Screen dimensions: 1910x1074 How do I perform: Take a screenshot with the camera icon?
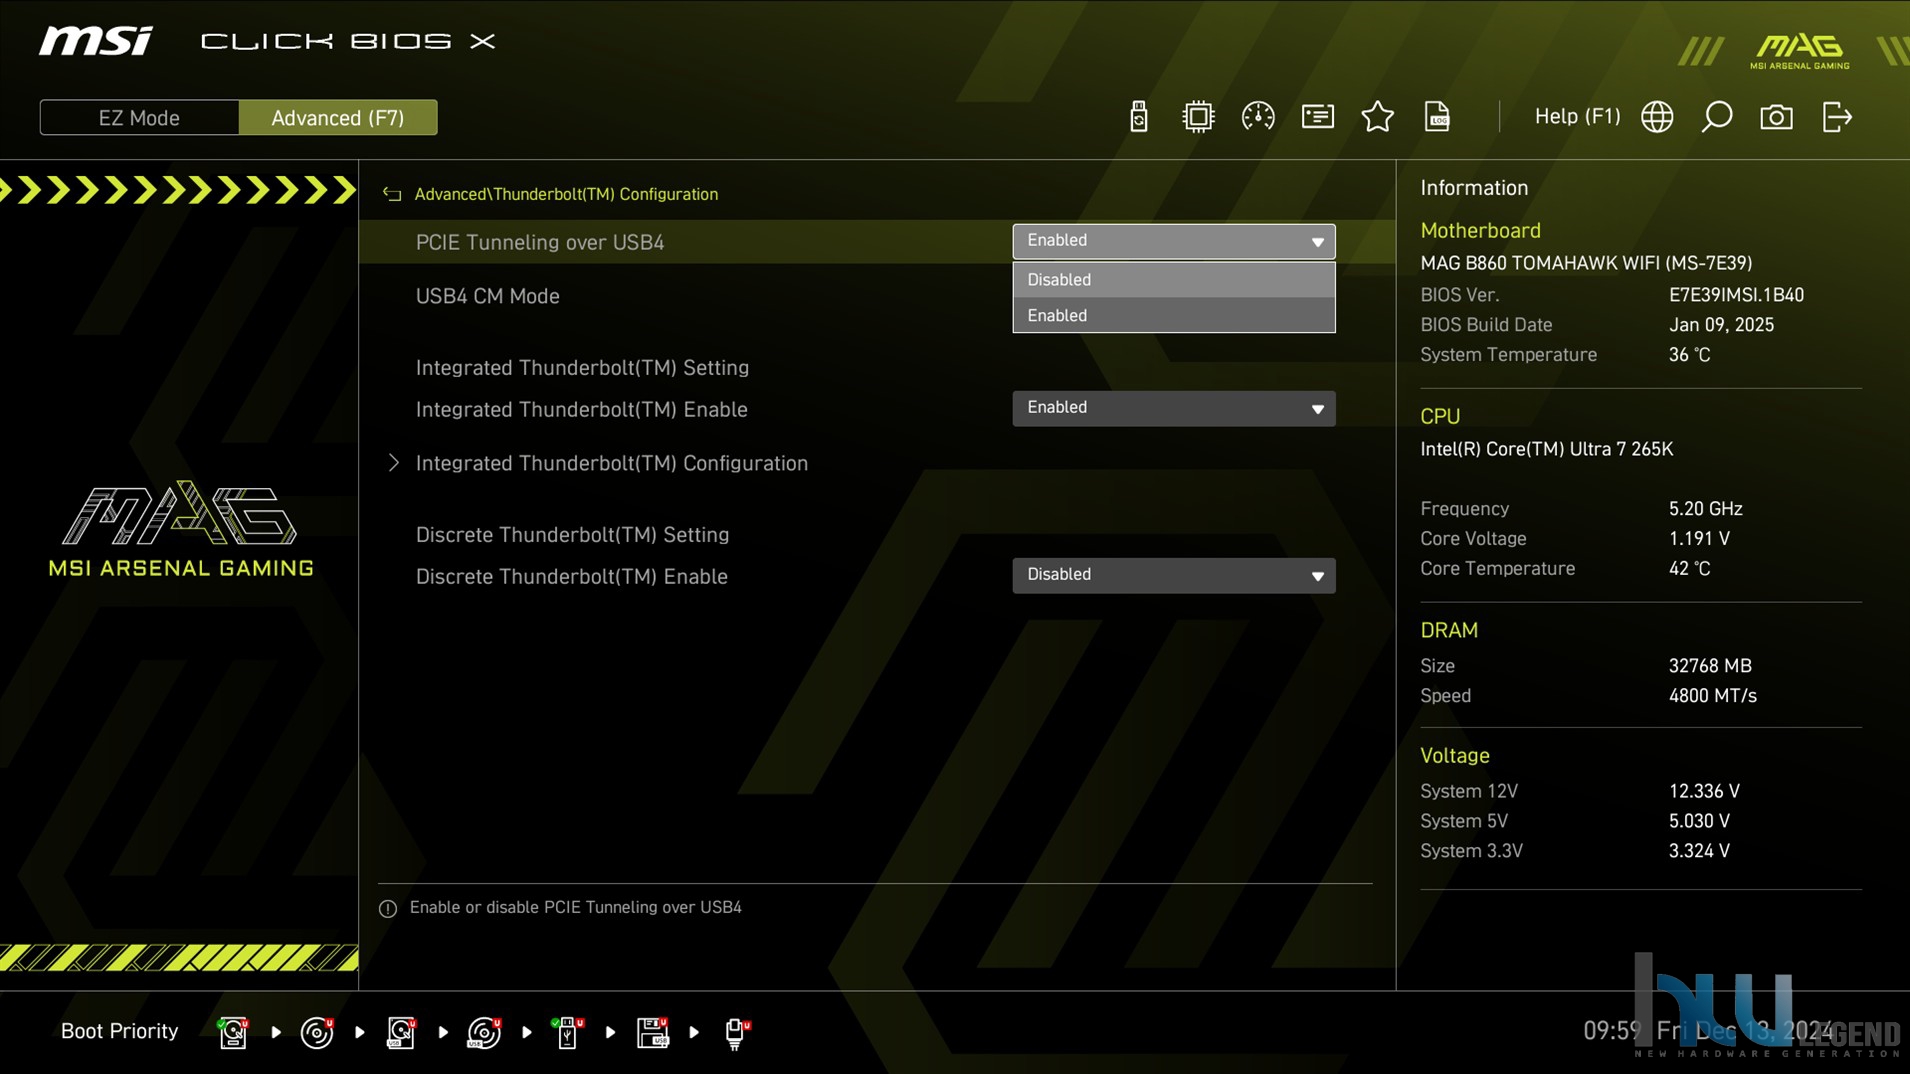click(x=1776, y=117)
